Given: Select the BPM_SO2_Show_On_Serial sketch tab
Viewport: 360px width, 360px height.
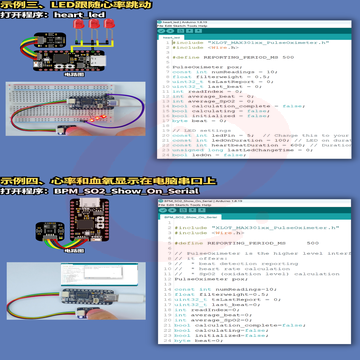Looking at the screenshot, I should (191, 217).
